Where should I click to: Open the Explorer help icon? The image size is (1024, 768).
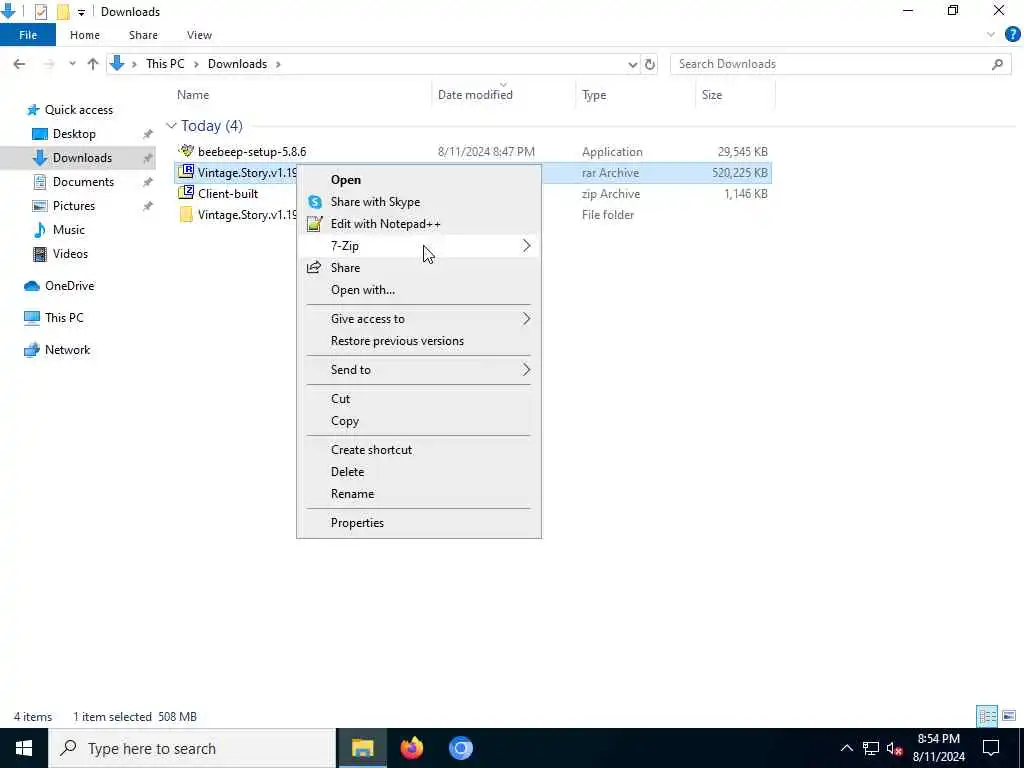[x=1012, y=35]
